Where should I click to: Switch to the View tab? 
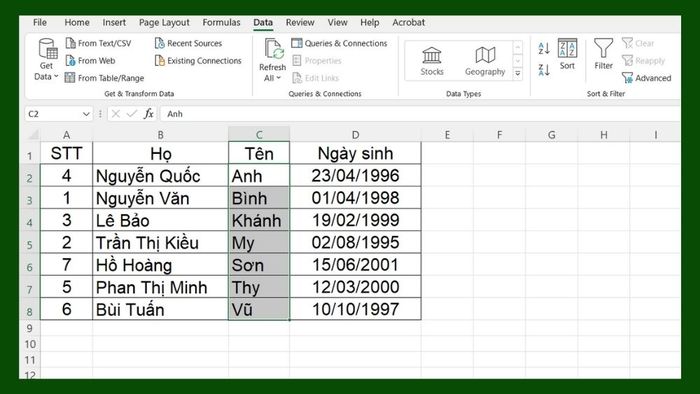(x=337, y=22)
